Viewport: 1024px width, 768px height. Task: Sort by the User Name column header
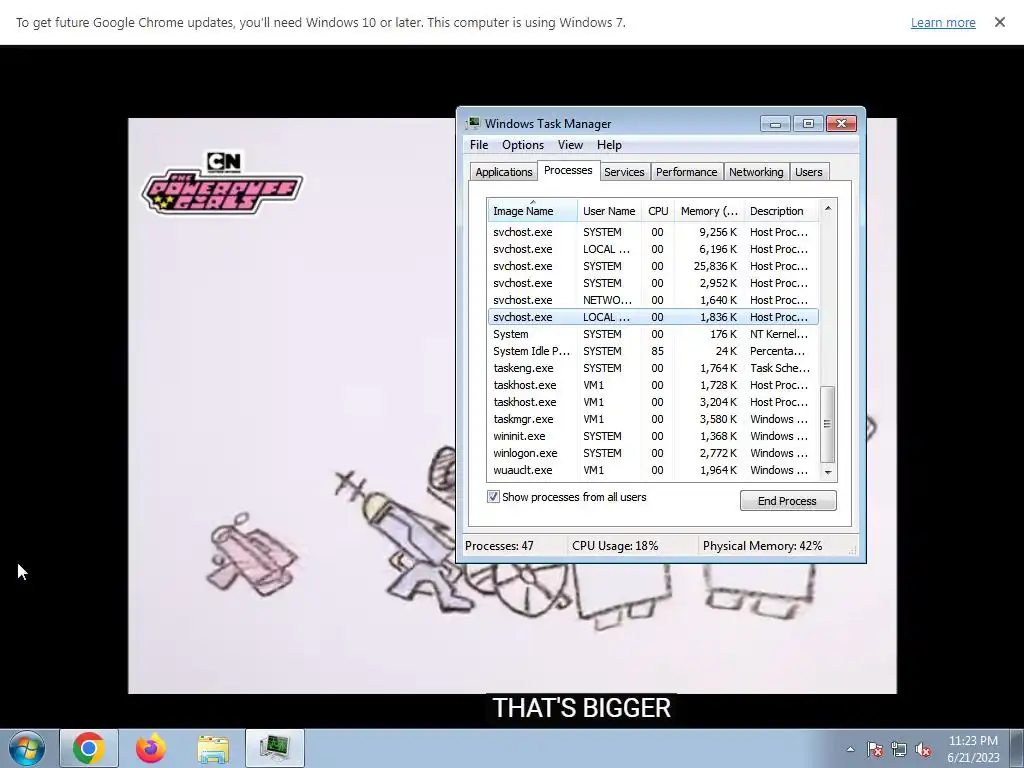pyautogui.click(x=609, y=211)
